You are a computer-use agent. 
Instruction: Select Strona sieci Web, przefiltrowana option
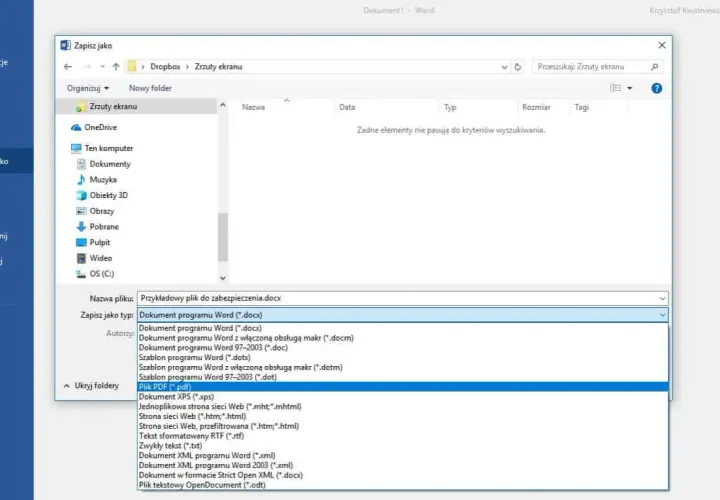tap(403, 426)
